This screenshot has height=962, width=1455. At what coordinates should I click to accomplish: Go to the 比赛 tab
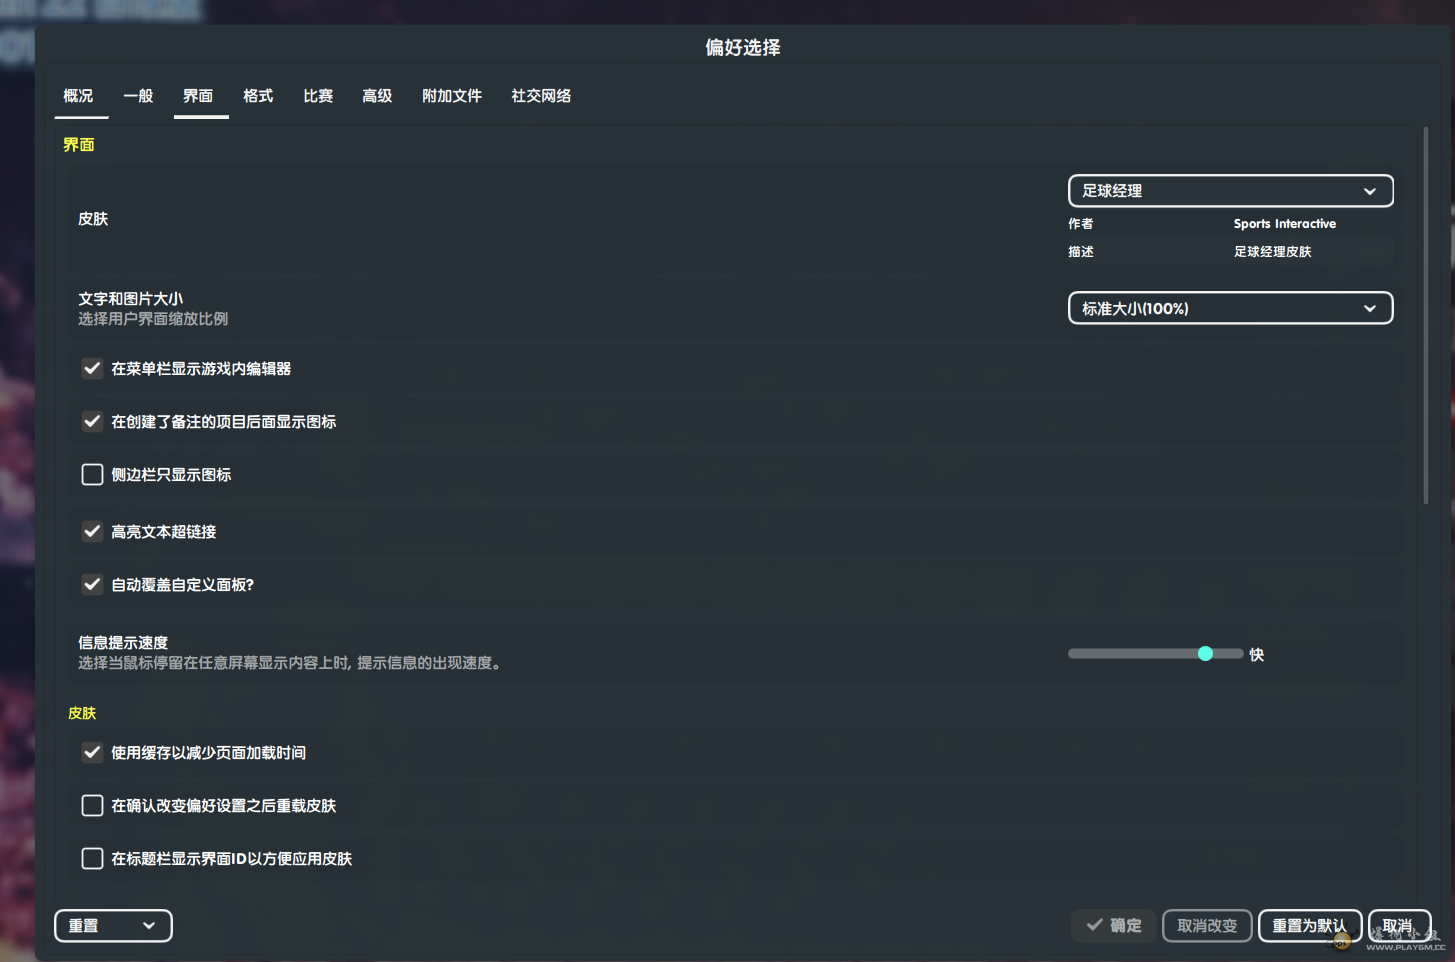pyautogui.click(x=318, y=96)
